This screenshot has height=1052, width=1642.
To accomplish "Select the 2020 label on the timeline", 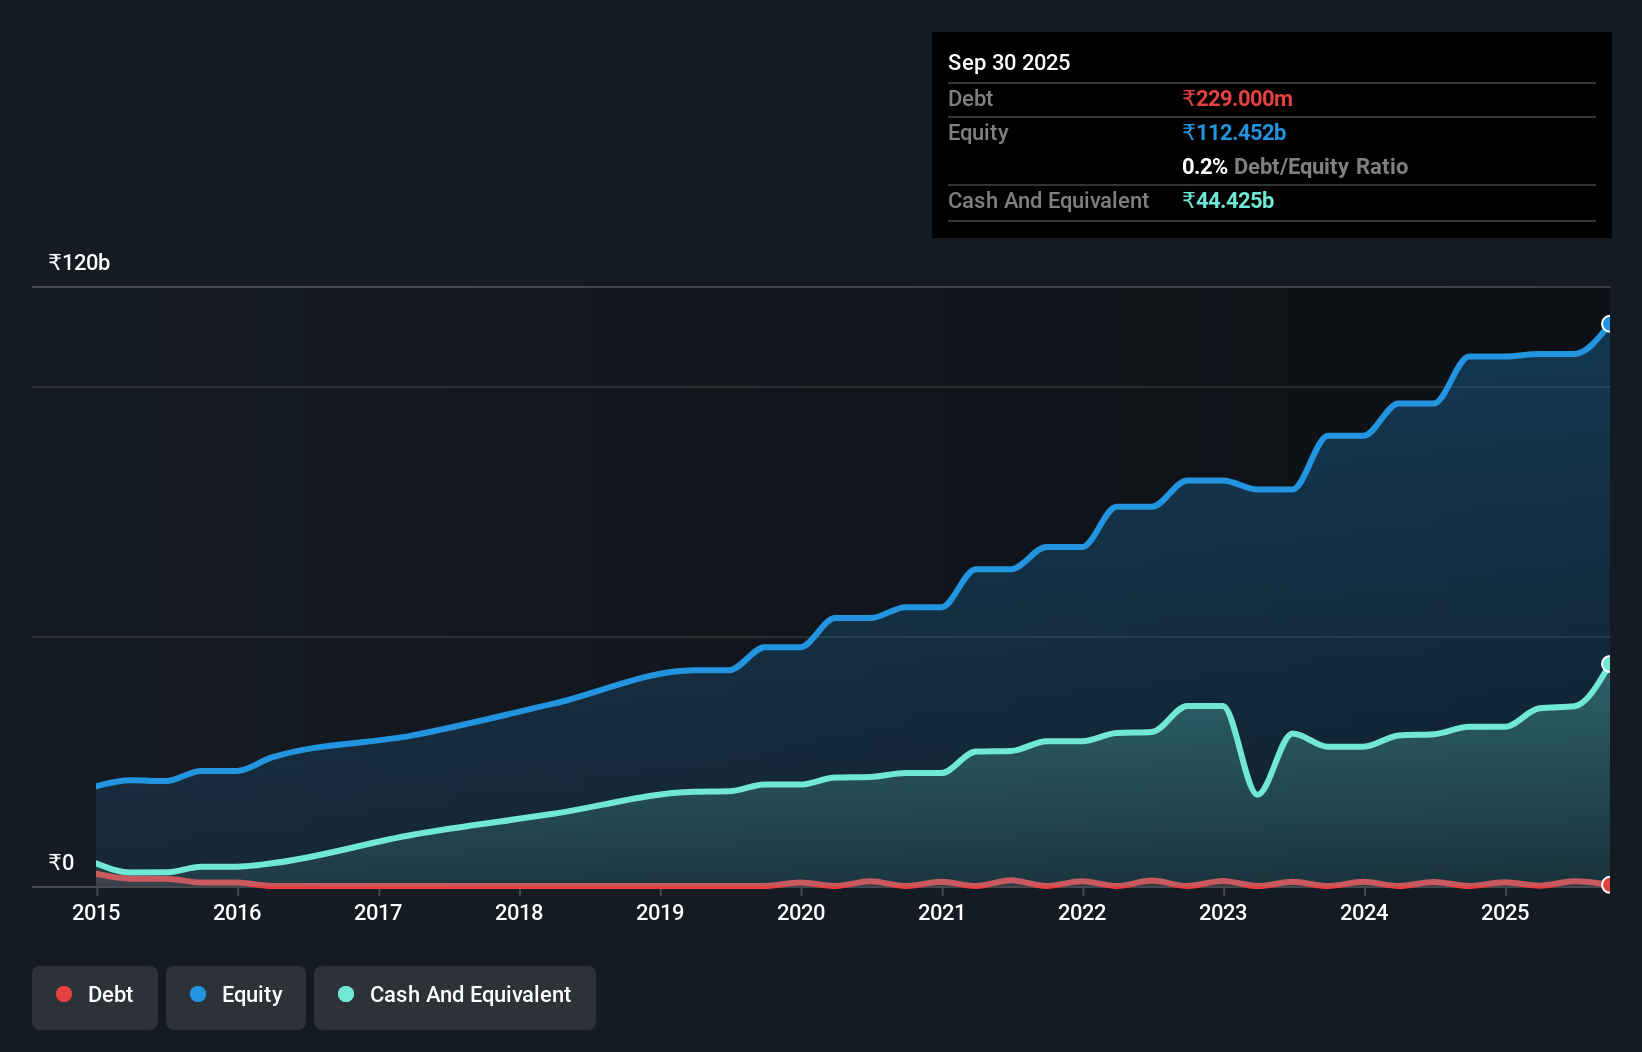I will [x=801, y=913].
